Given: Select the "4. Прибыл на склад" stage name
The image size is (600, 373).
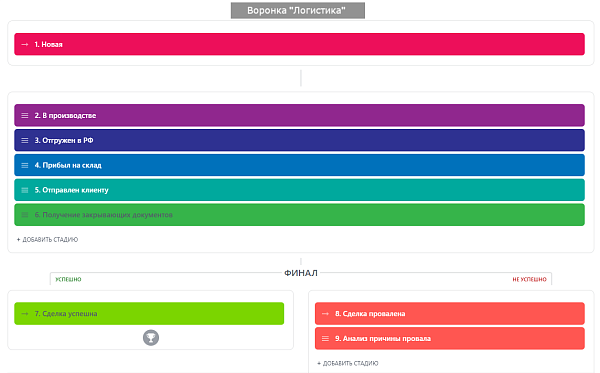Looking at the screenshot, I should coord(68,165).
